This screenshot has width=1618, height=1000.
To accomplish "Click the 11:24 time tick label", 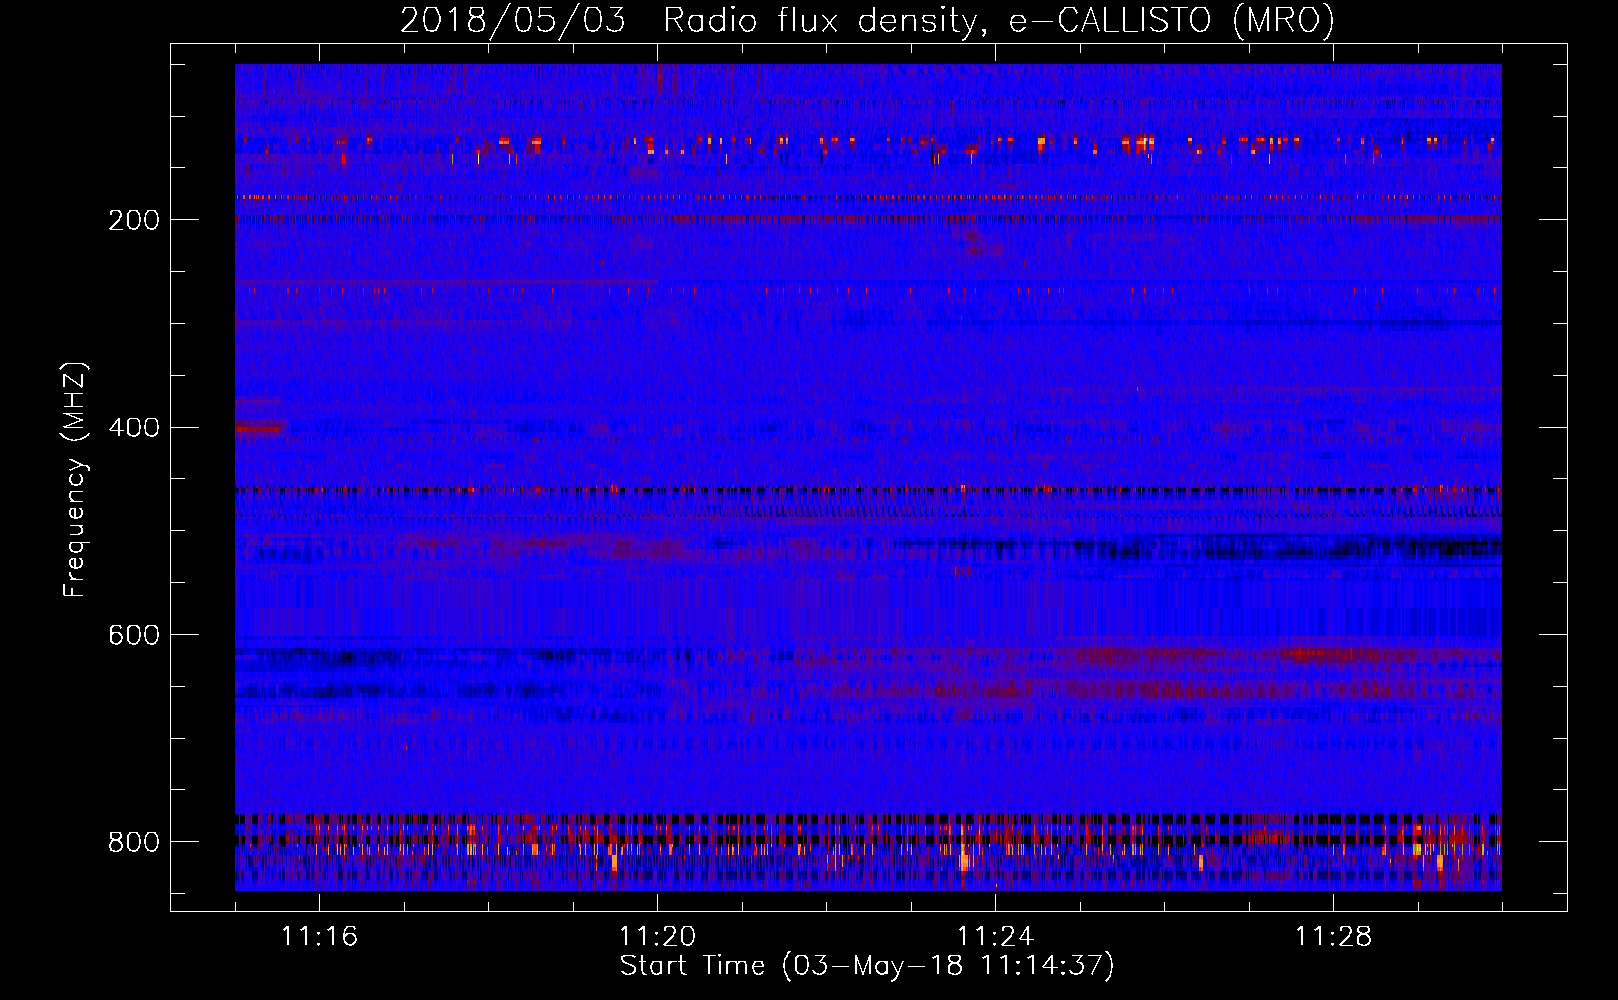I will [x=995, y=937].
